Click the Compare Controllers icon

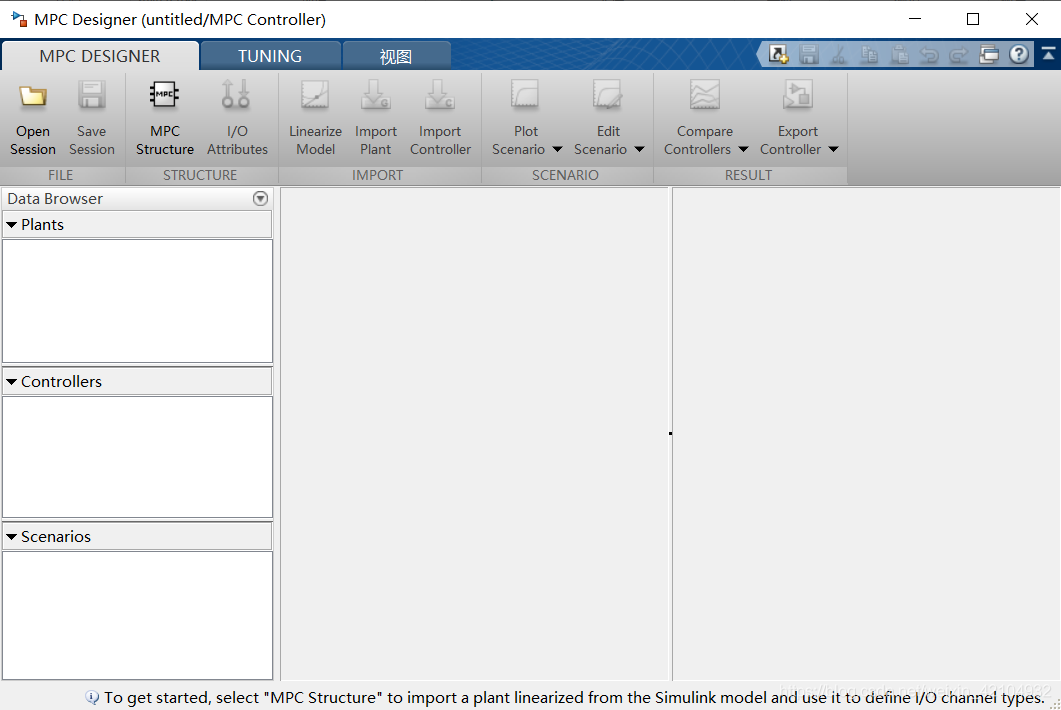tap(704, 95)
